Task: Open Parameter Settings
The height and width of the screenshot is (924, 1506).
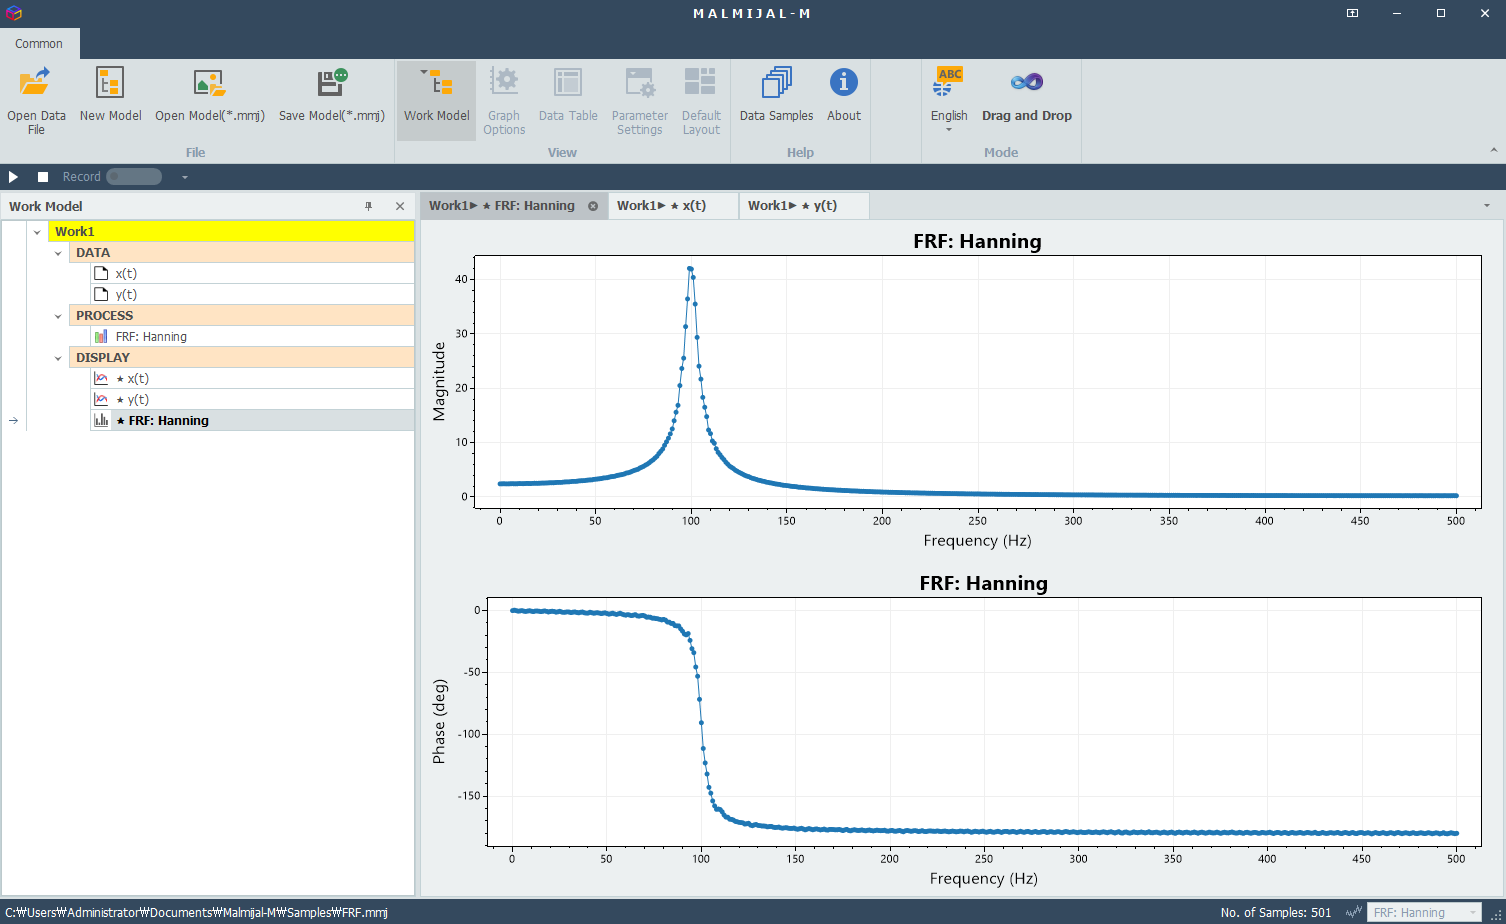Action: pos(640,100)
